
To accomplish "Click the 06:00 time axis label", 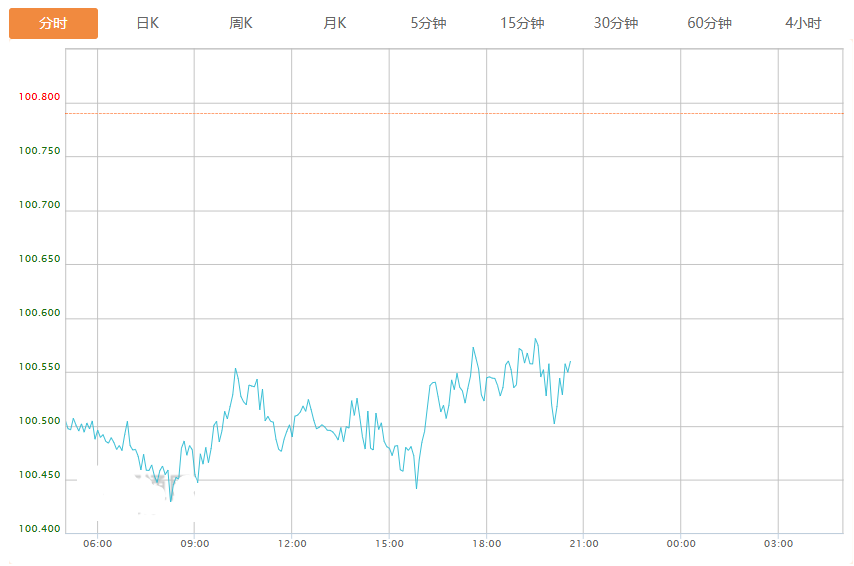I will 97,544.
